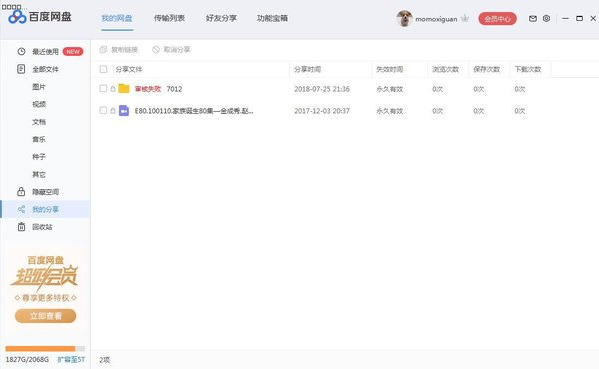Switch to the 功能宝箱 tab

pos(272,18)
